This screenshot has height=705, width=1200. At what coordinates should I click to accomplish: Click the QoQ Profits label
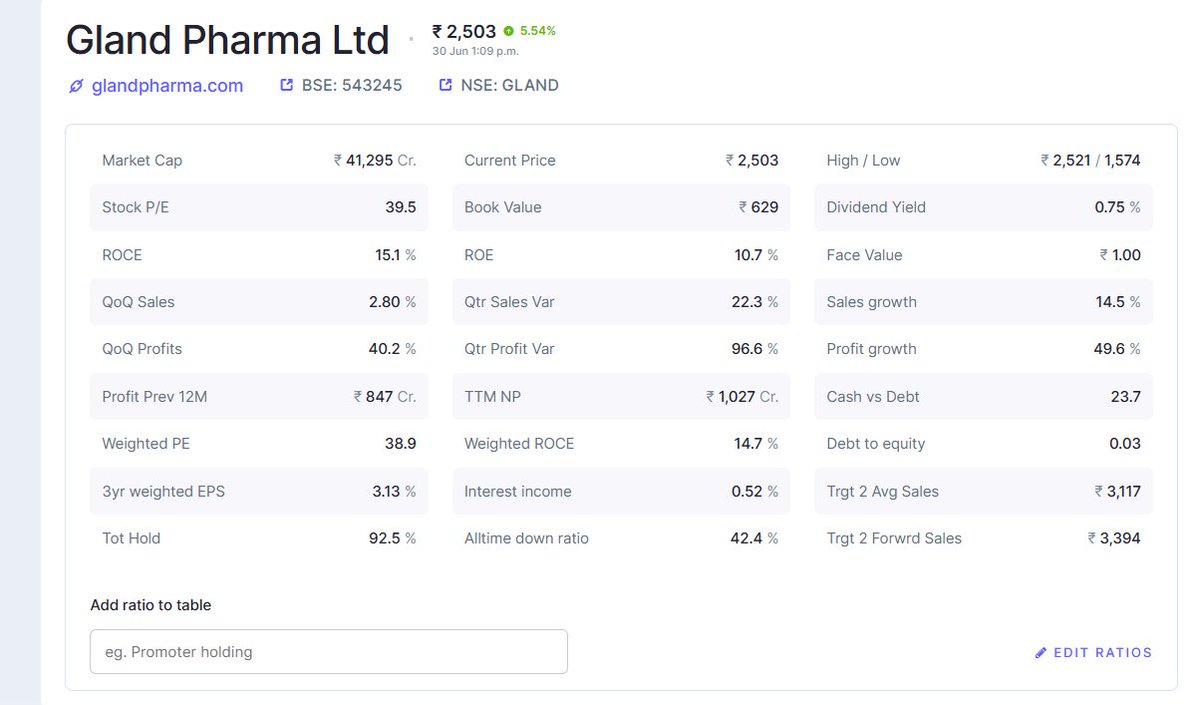tap(142, 349)
